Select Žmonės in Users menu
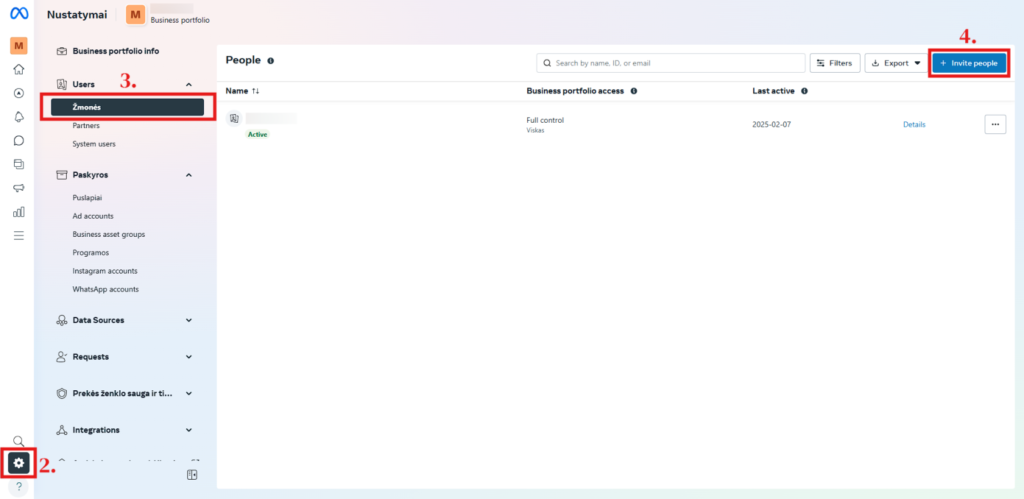This screenshot has width=1024, height=499. tap(127, 107)
